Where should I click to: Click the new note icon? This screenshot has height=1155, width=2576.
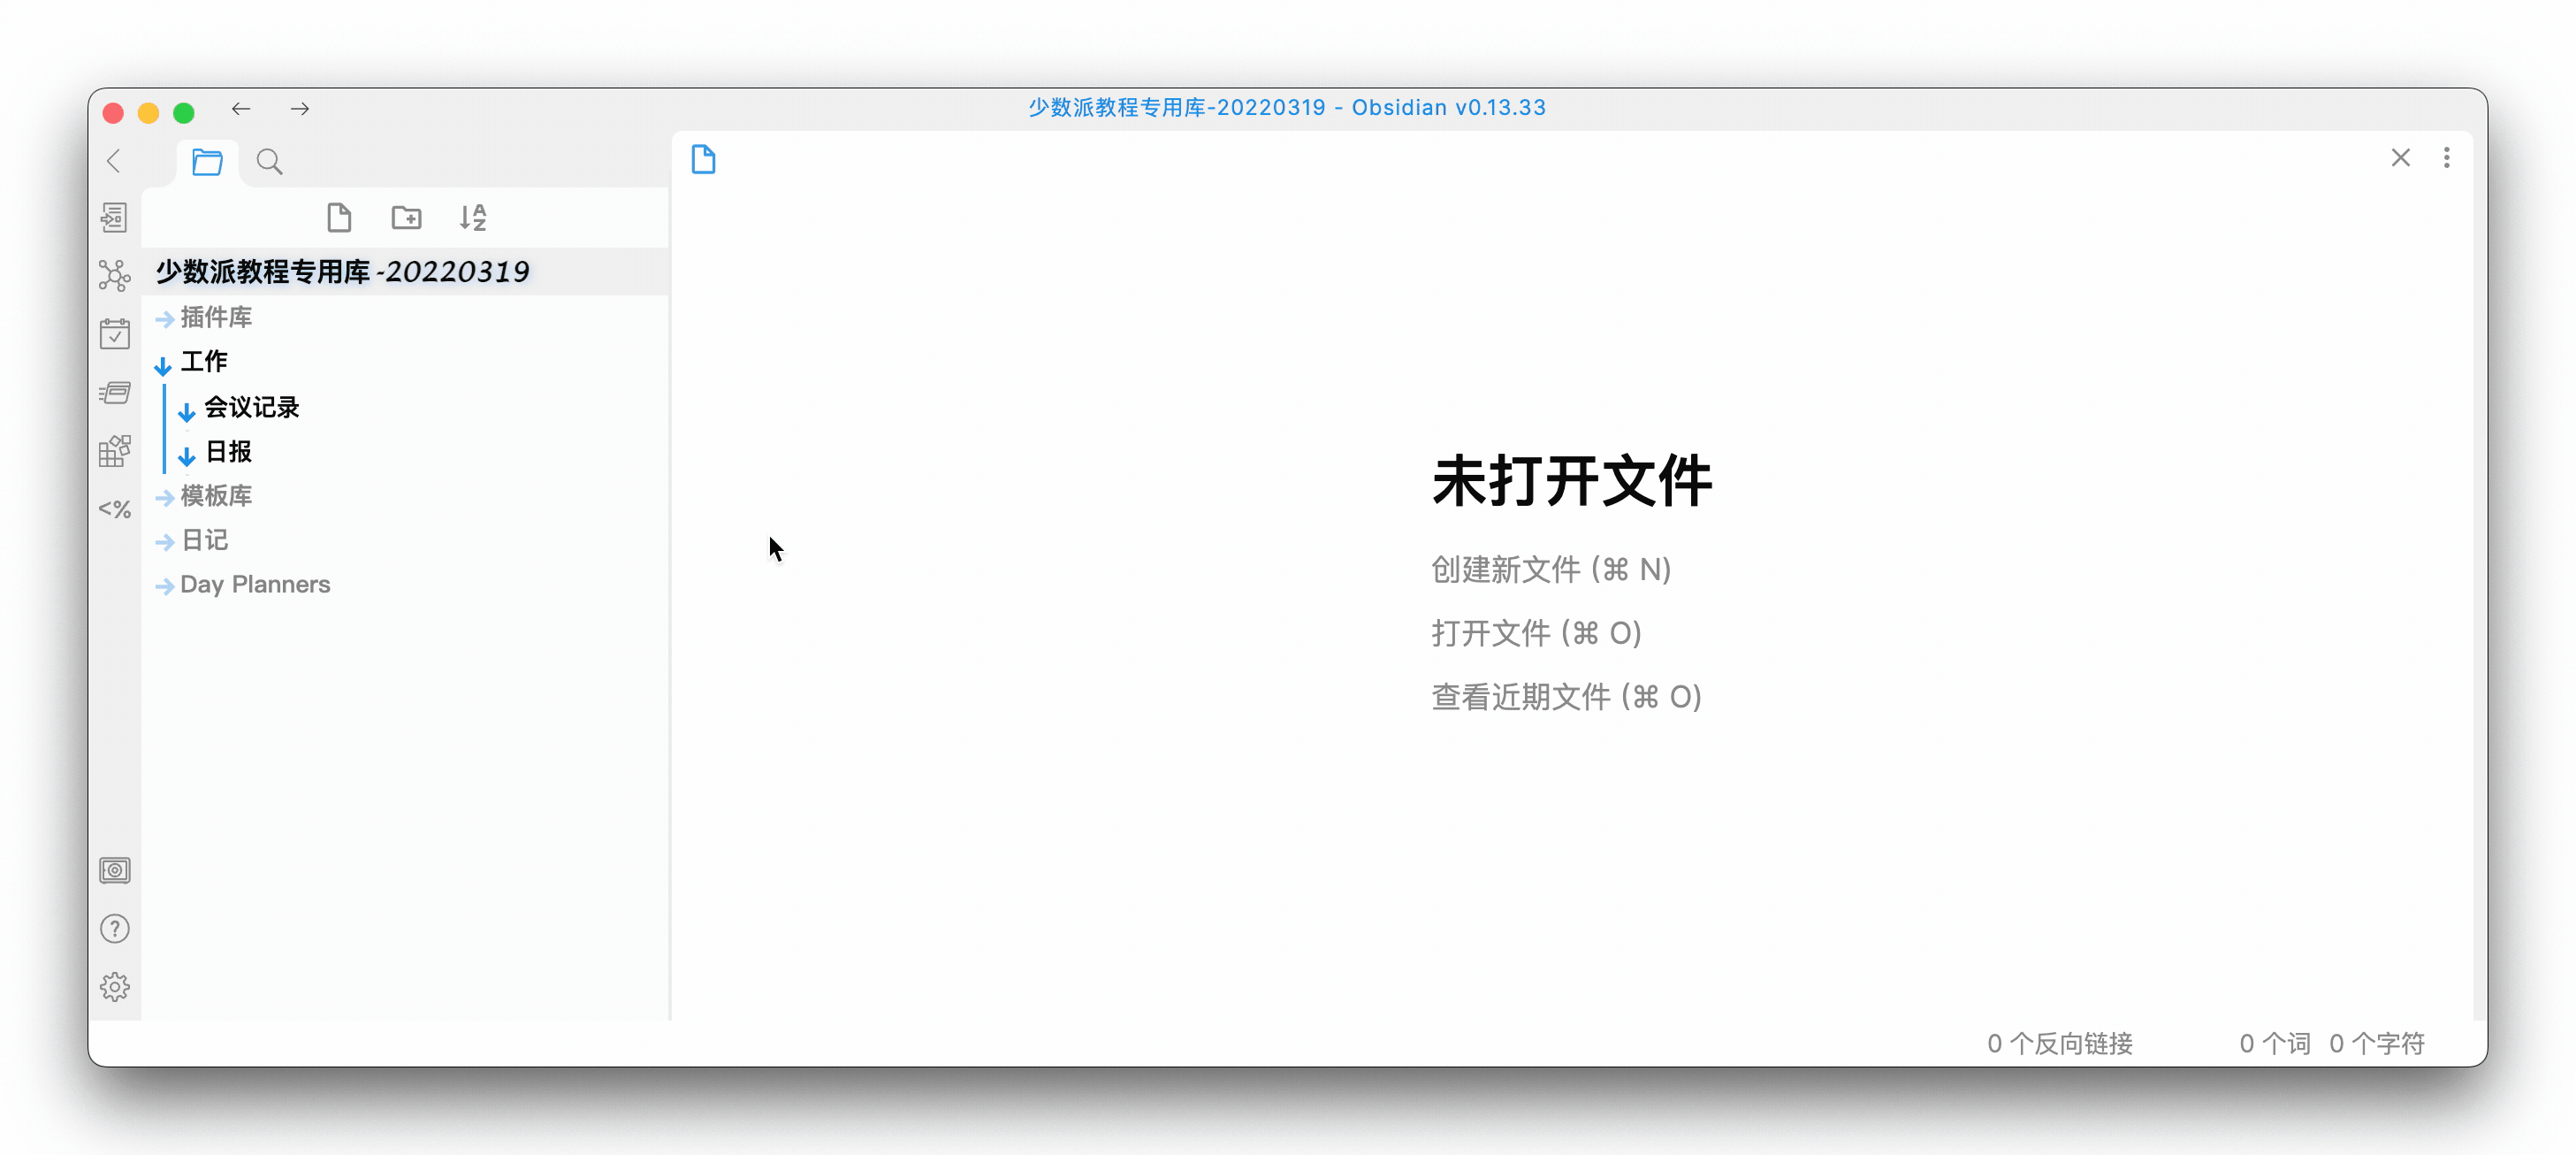coord(339,217)
